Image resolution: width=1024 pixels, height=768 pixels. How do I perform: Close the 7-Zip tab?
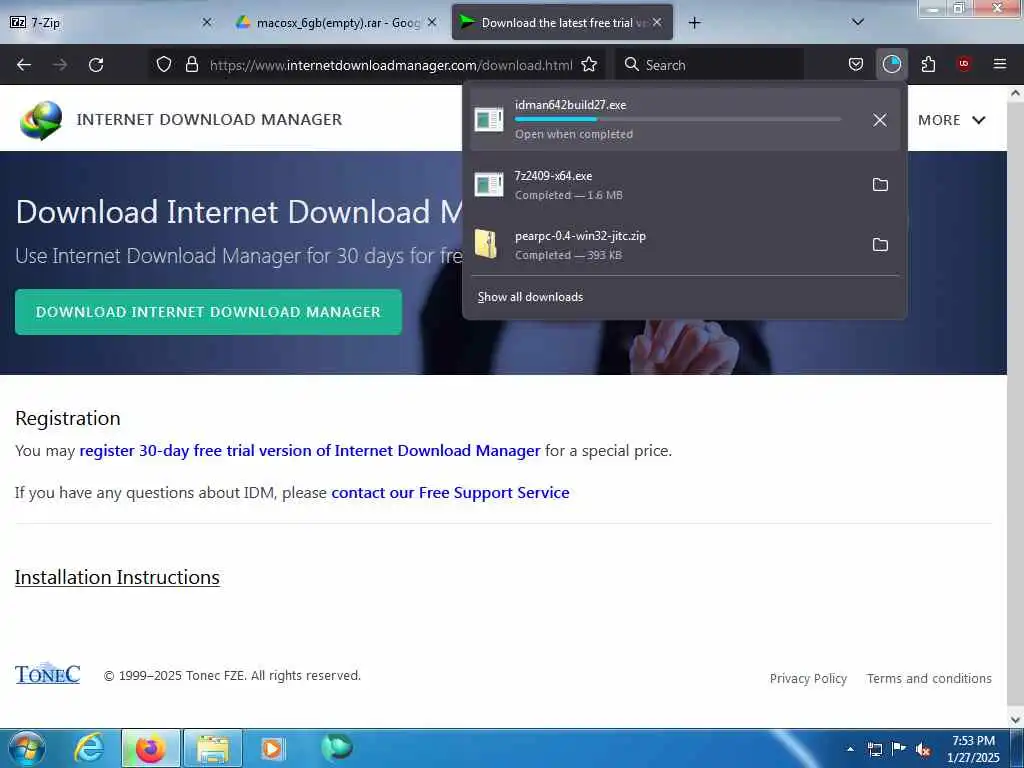207,23
